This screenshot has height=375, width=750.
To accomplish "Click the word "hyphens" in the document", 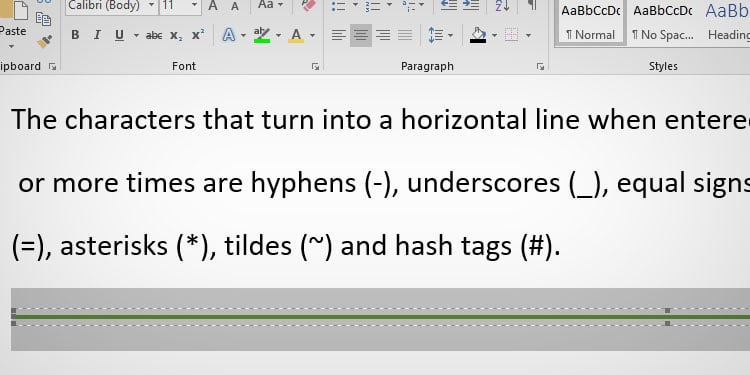I will (303, 183).
